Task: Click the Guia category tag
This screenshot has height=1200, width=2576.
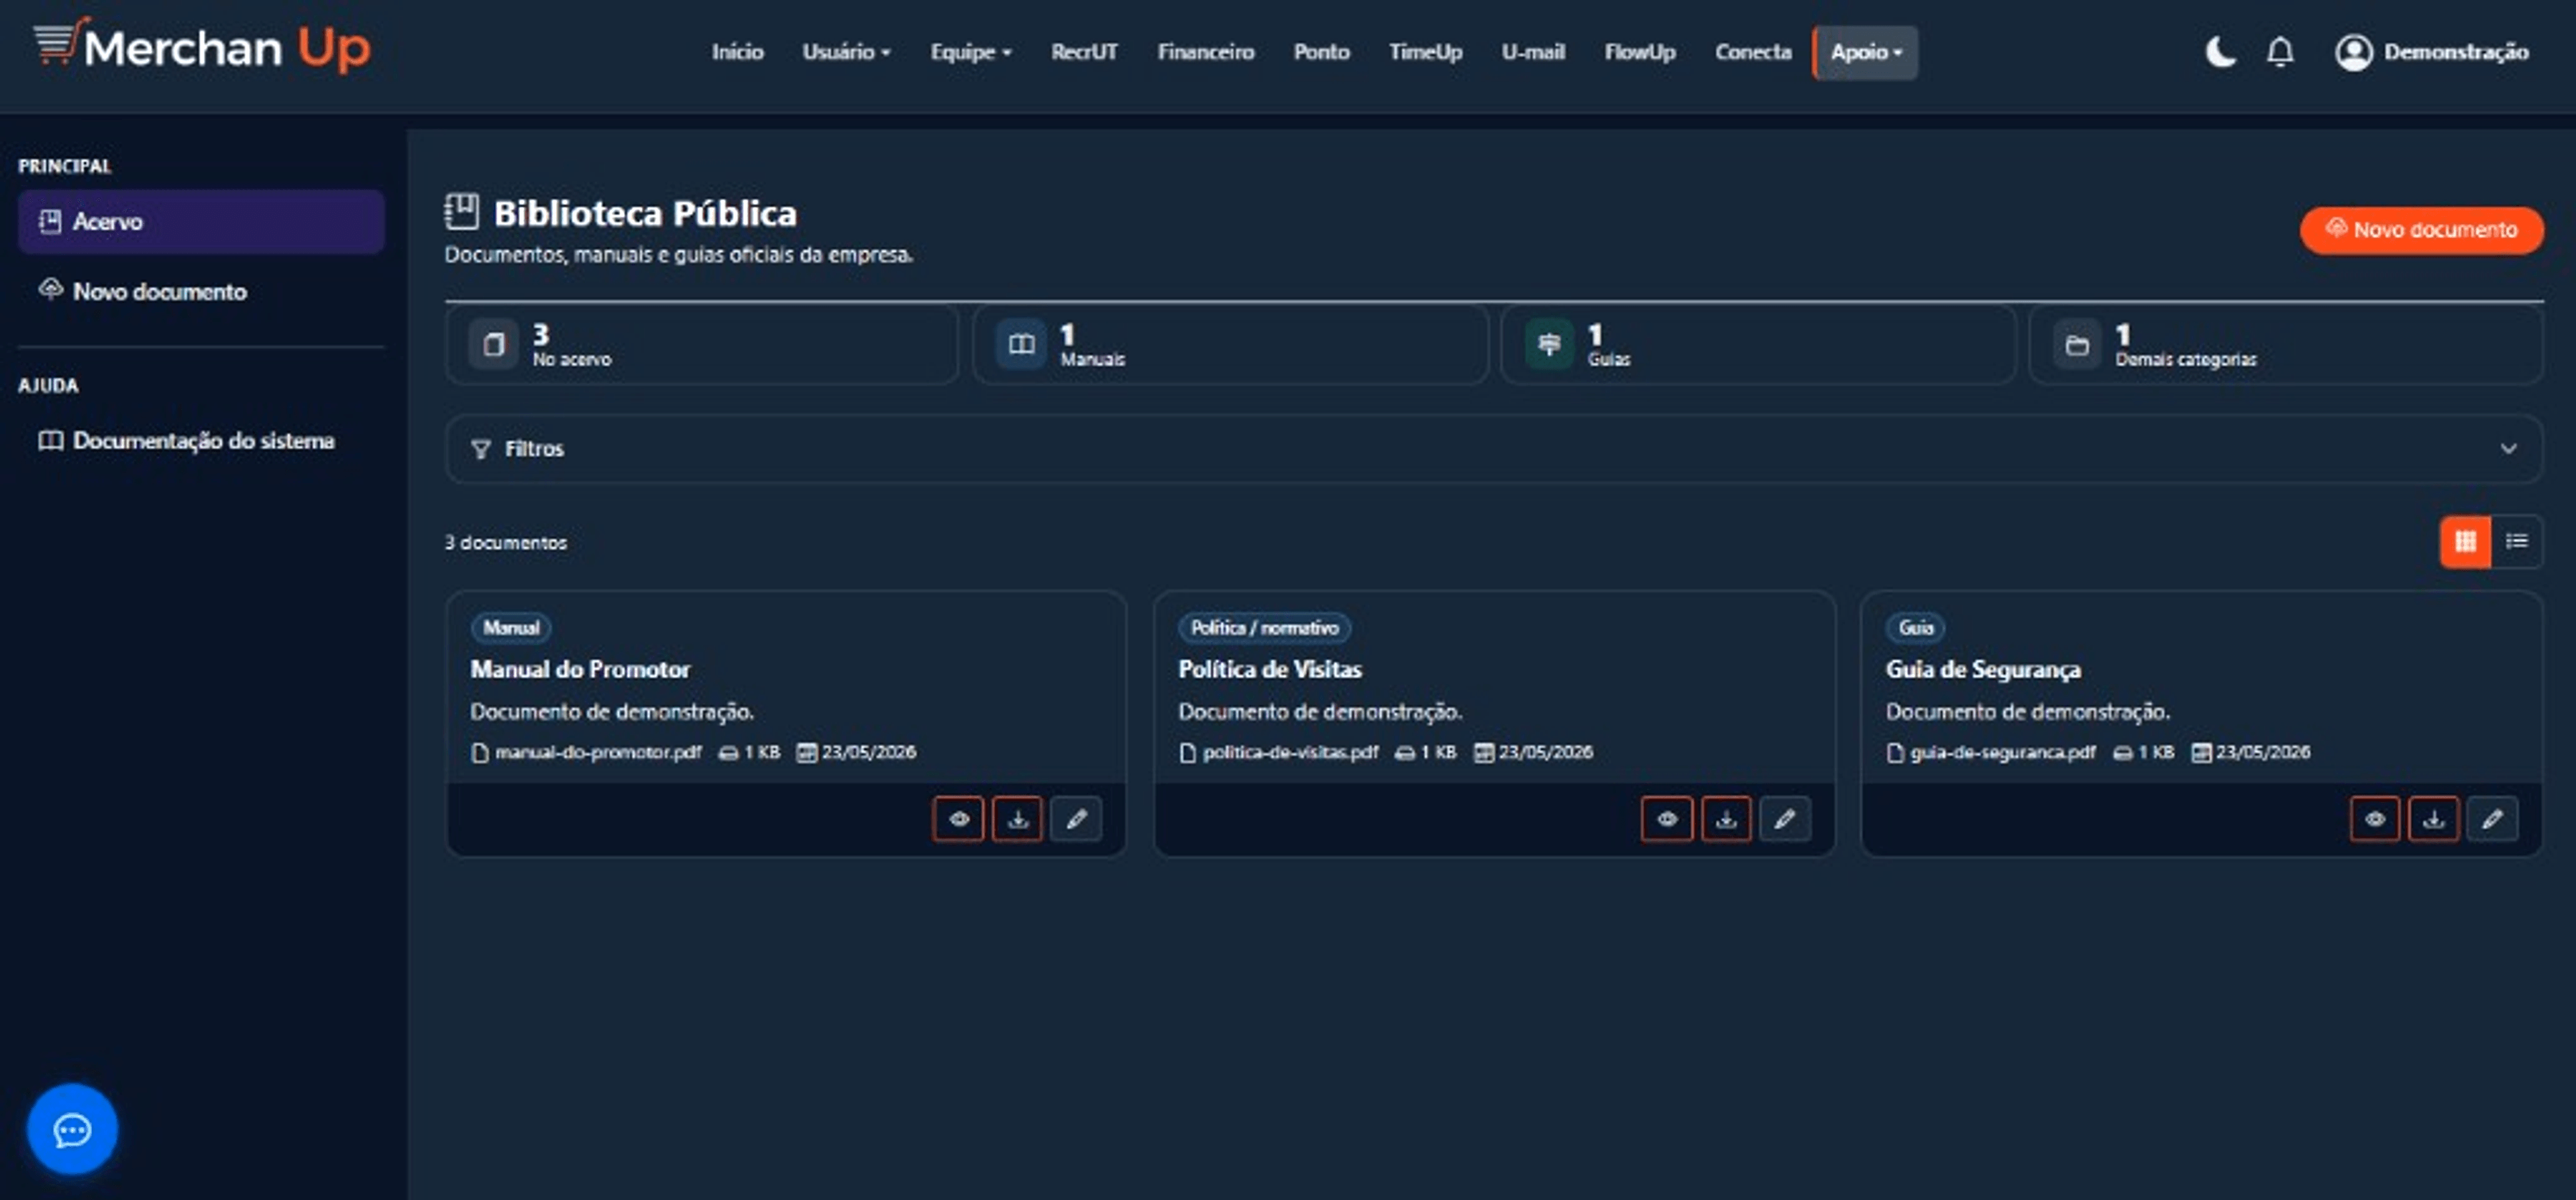Action: (1915, 628)
